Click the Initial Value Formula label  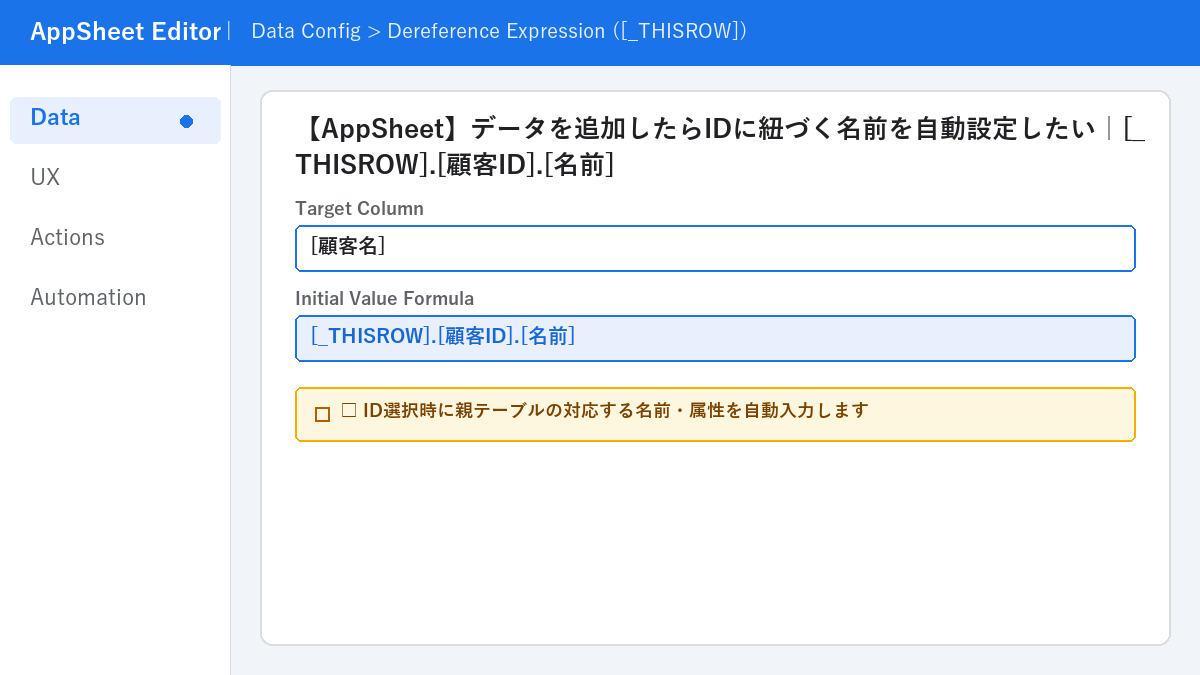384,299
